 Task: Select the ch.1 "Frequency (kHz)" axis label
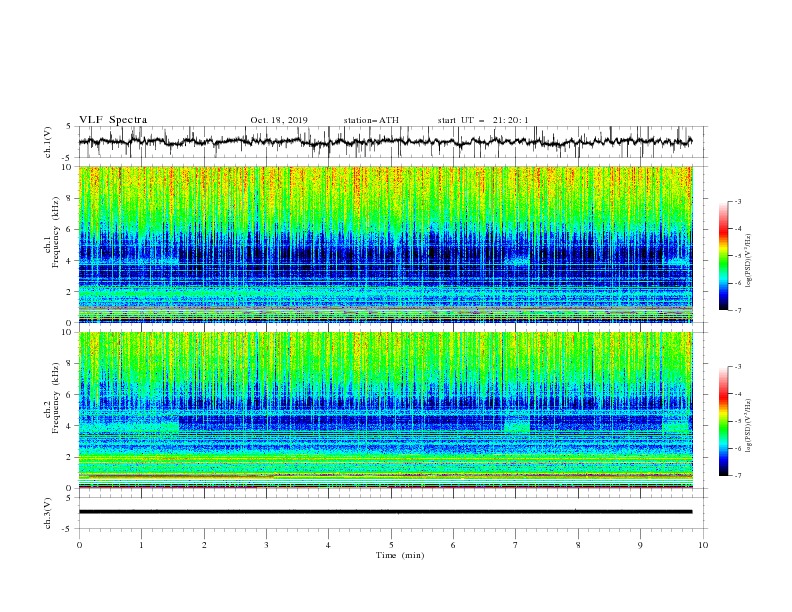tap(56, 233)
